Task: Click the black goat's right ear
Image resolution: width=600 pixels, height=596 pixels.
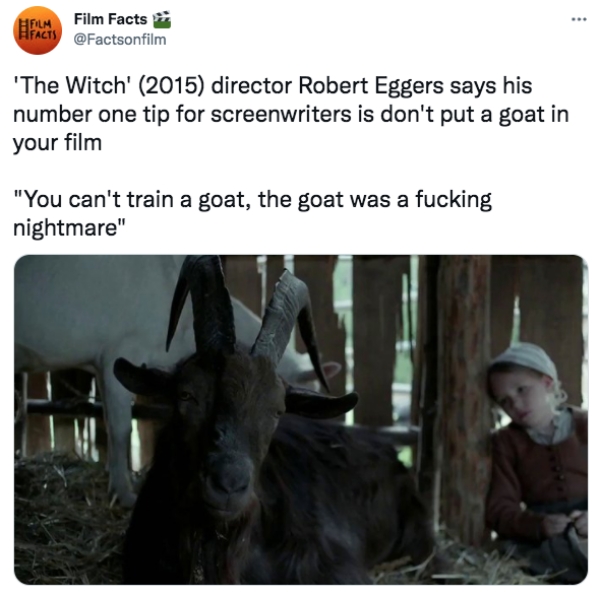Action: coord(321,402)
